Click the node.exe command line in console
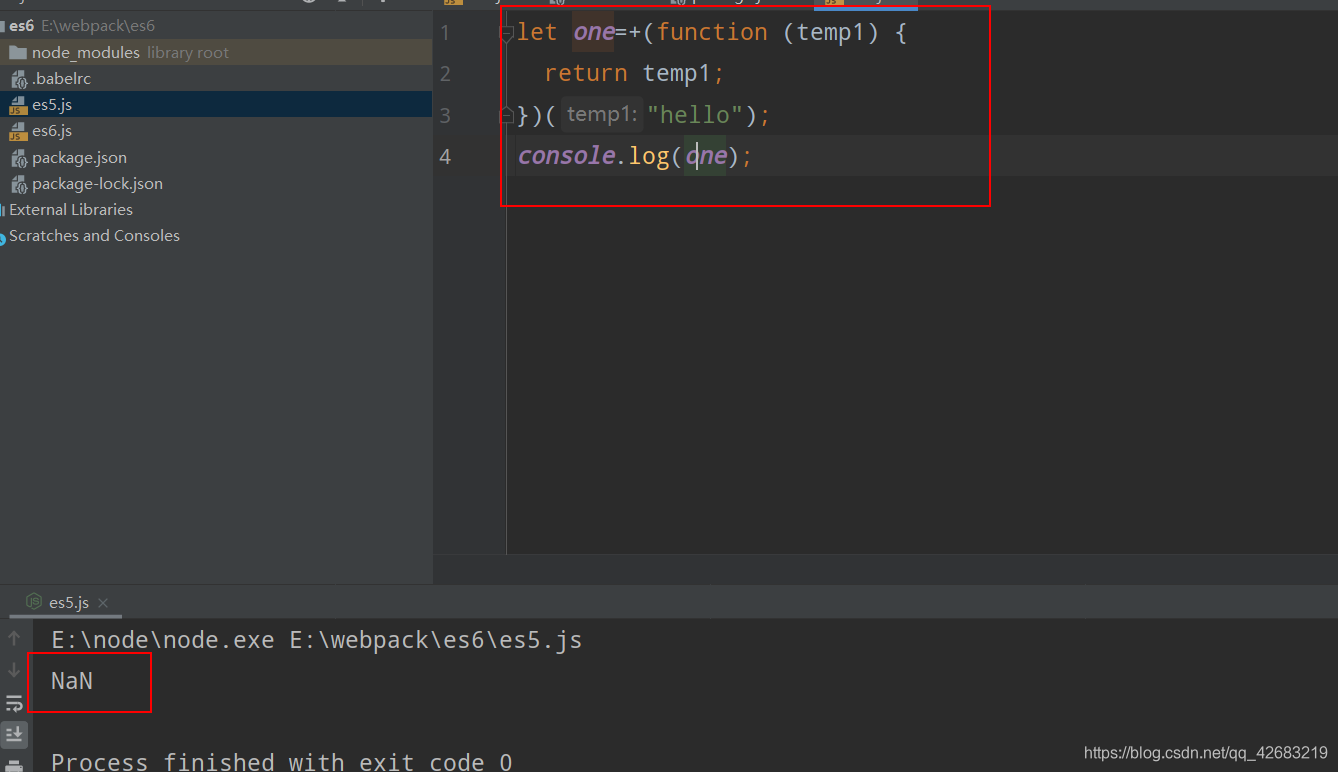1338x772 pixels. 317,640
